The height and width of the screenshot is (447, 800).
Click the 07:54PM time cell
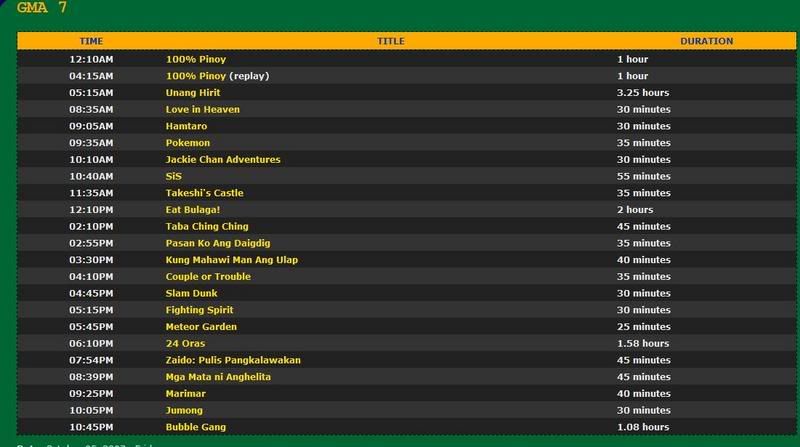(91, 360)
